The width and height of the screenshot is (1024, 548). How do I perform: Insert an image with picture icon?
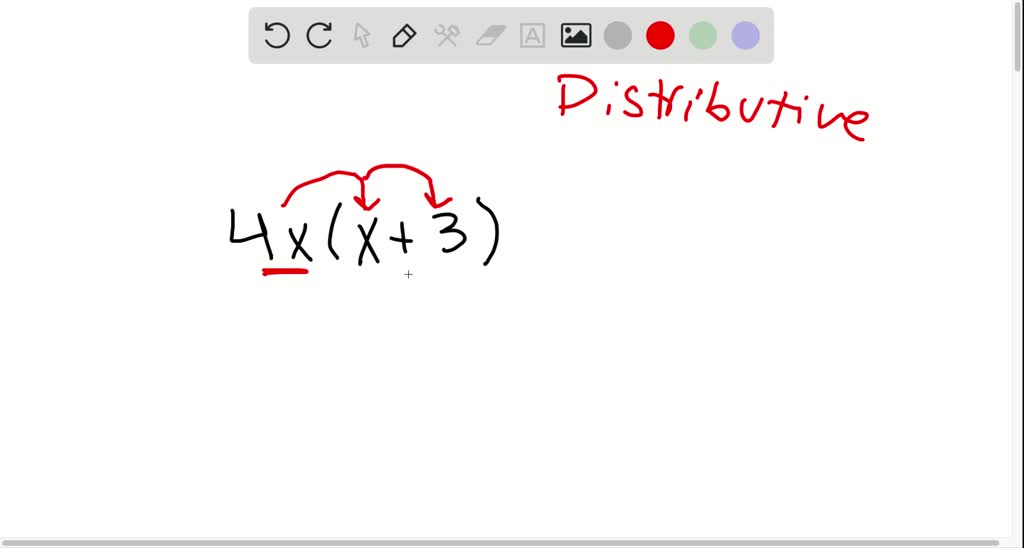pyautogui.click(x=576, y=35)
